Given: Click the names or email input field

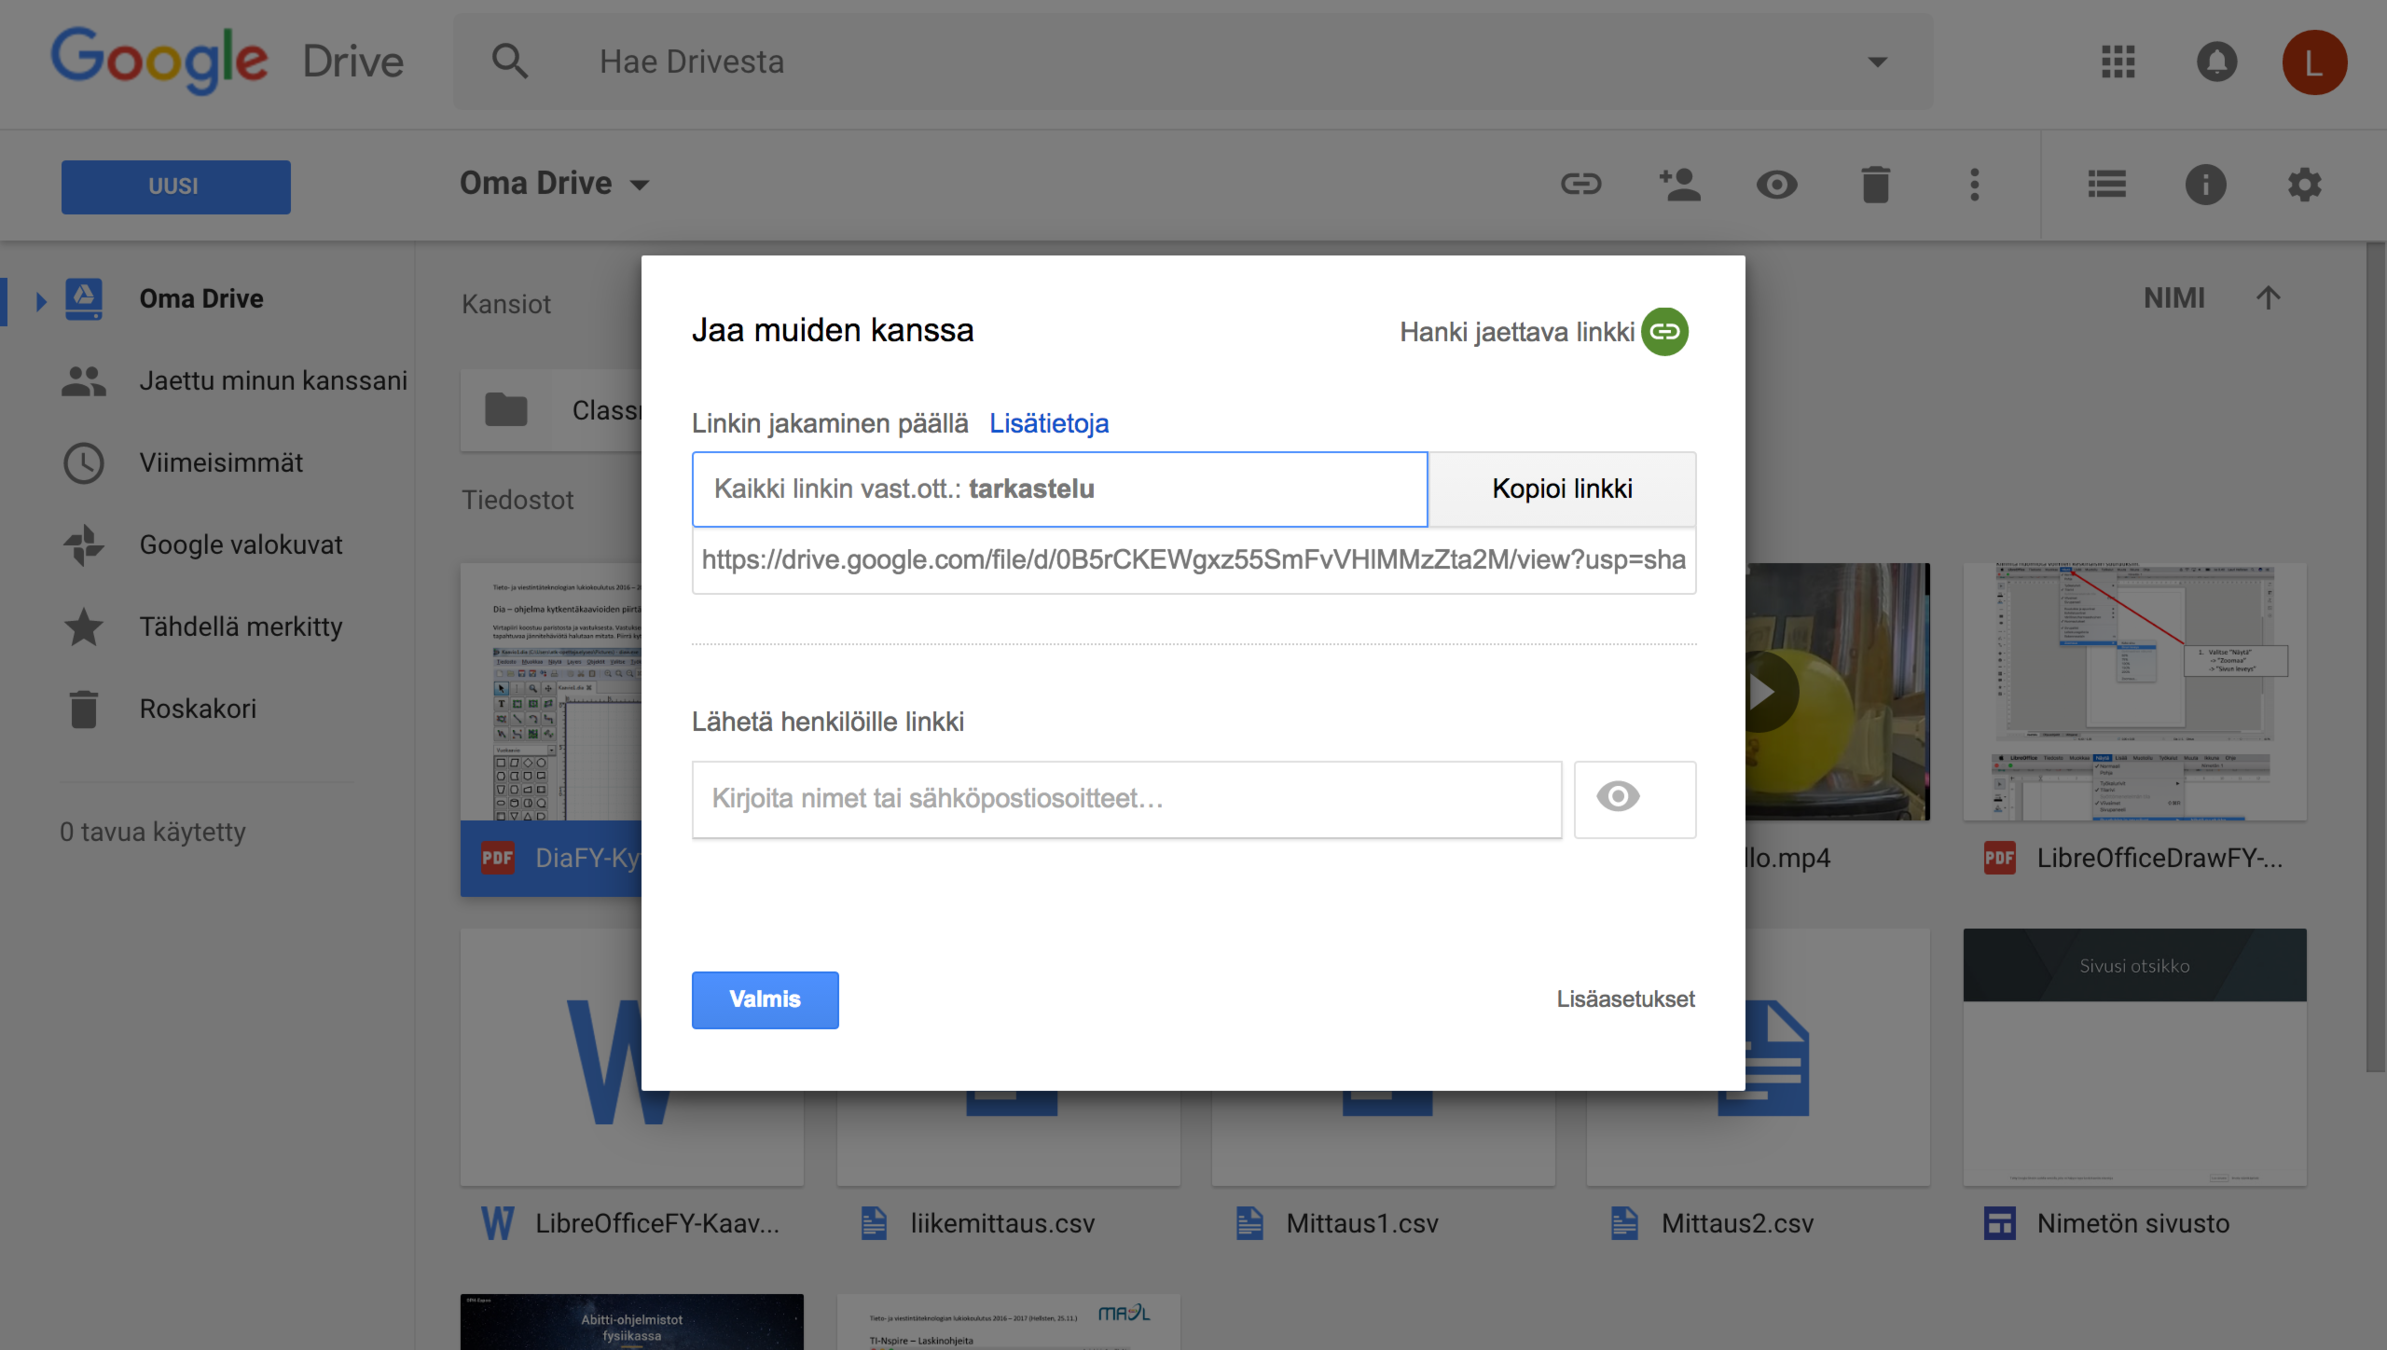Looking at the screenshot, I should (x=1126, y=798).
